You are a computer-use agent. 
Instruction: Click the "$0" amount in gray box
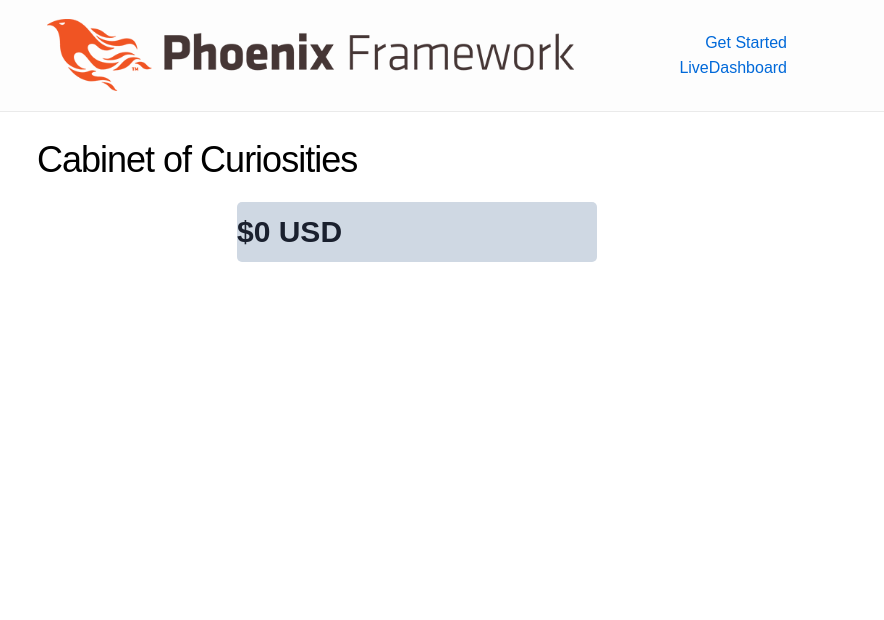253,232
